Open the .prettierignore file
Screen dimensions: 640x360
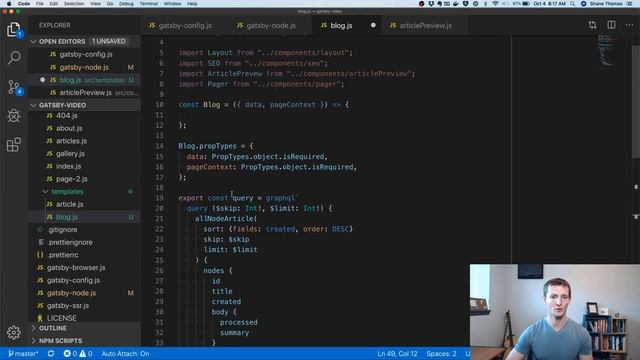pos(84,242)
